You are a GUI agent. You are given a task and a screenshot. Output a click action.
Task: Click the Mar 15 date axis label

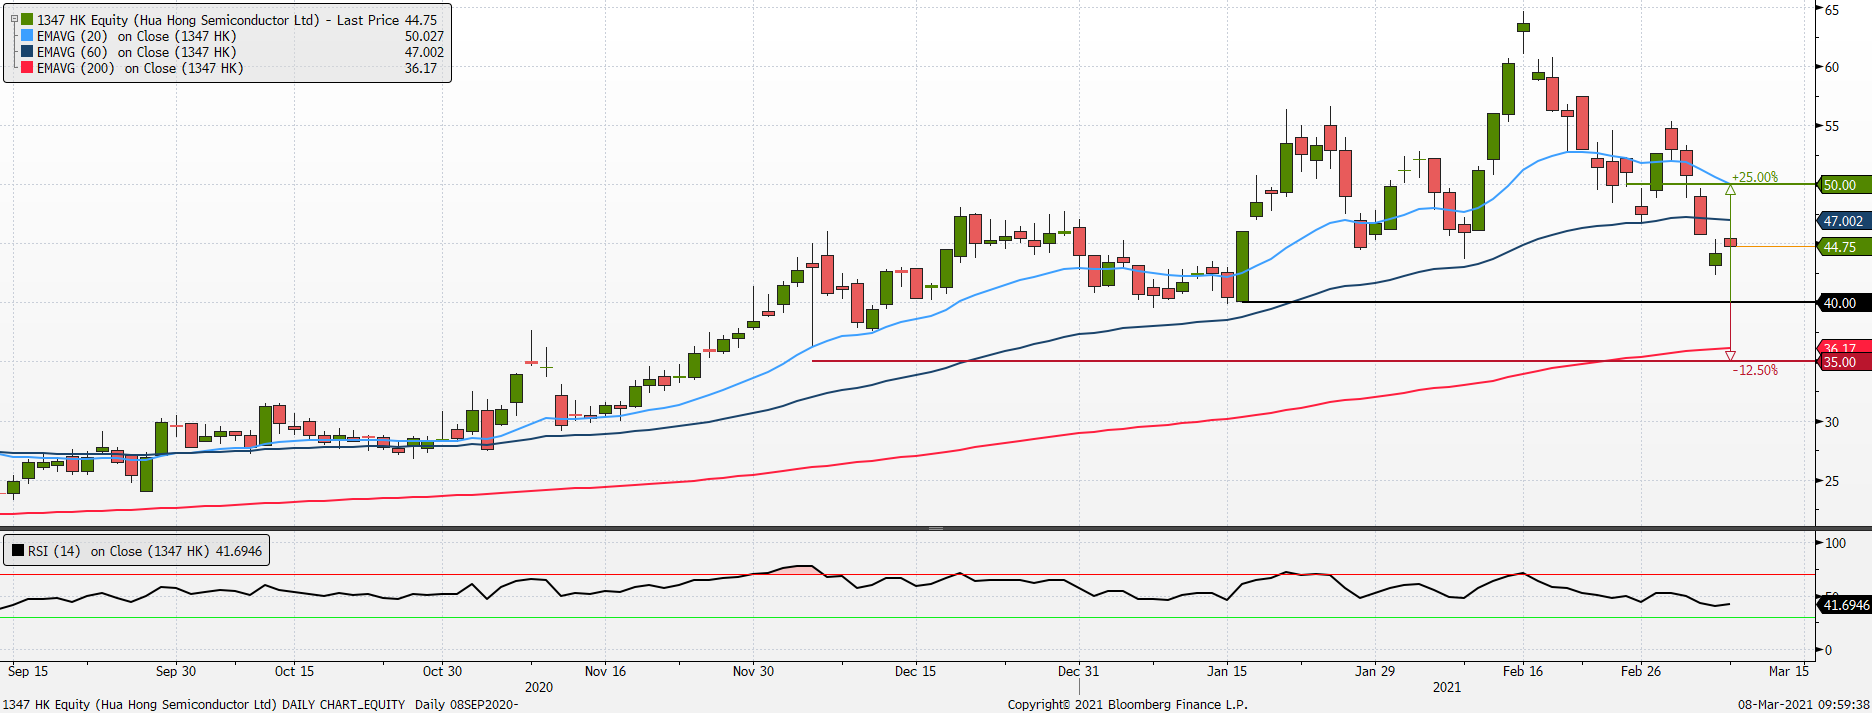[x=1789, y=671]
